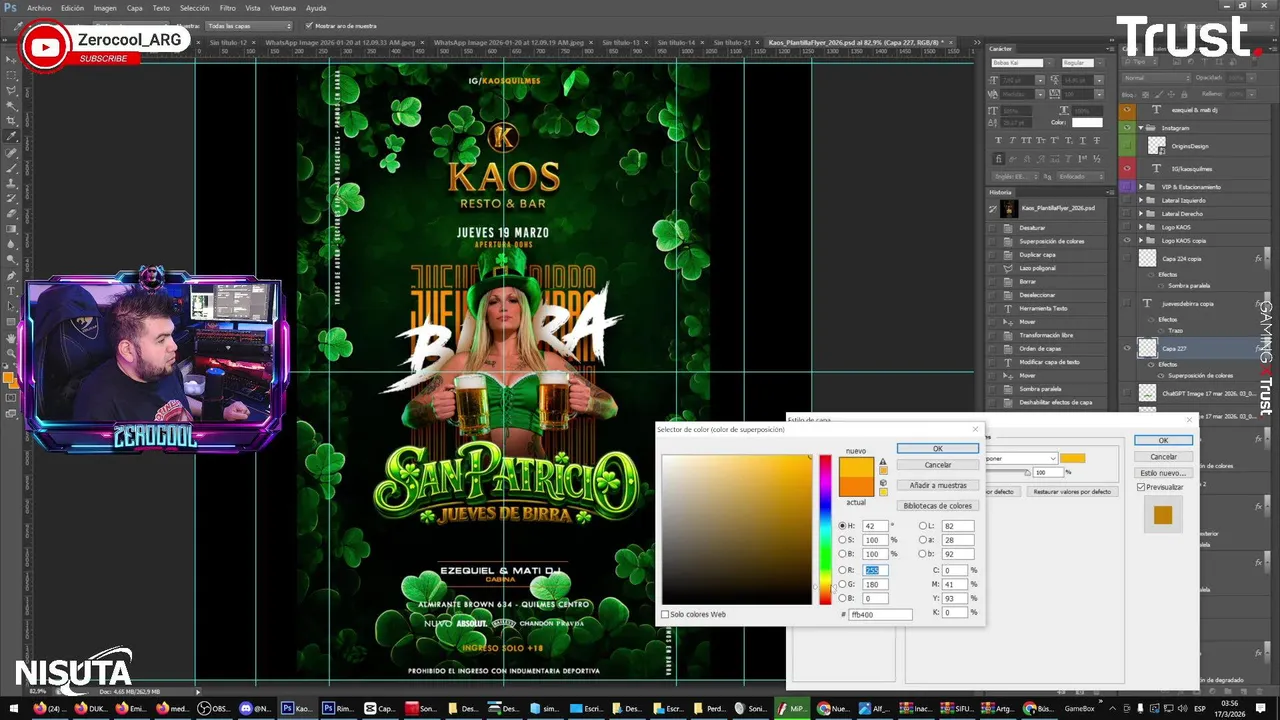Collapse the Instagram layer group
This screenshot has height=720, width=1280.
tap(1141, 128)
